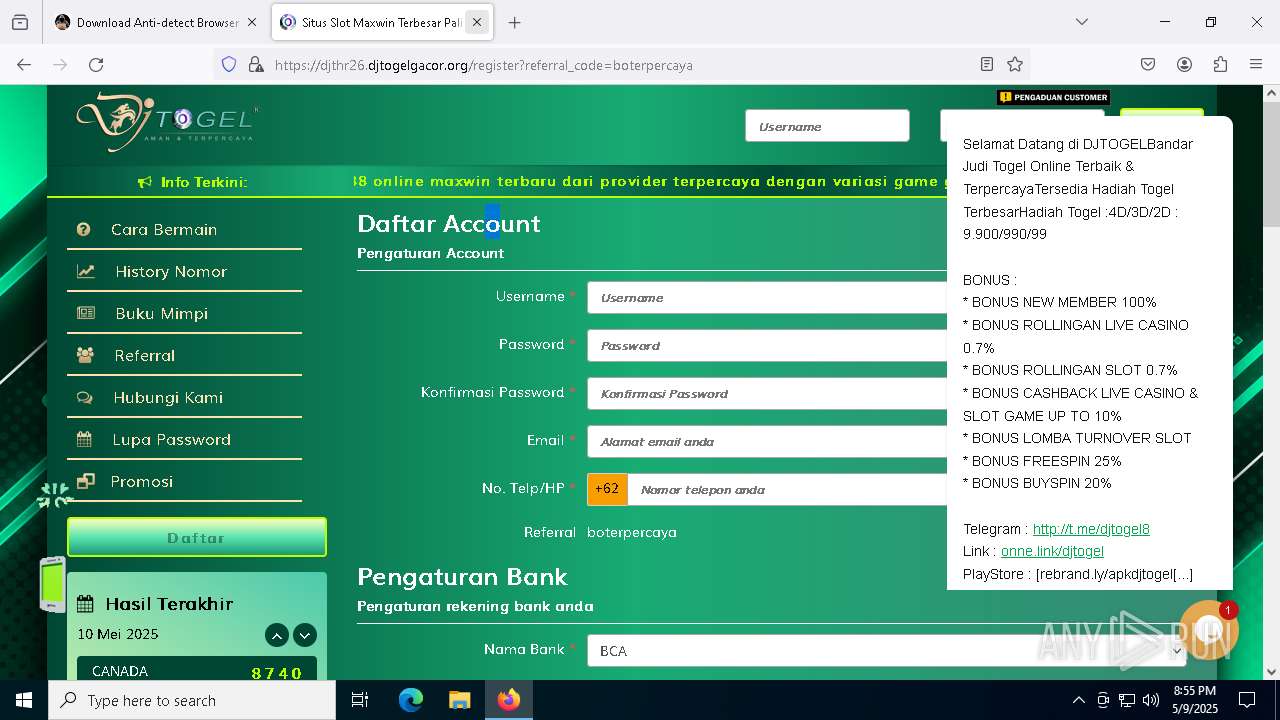This screenshot has height=720, width=1280.
Task: Open the onne.link/djtogel link
Action: pyautogui.click(x=1052, y=551)
